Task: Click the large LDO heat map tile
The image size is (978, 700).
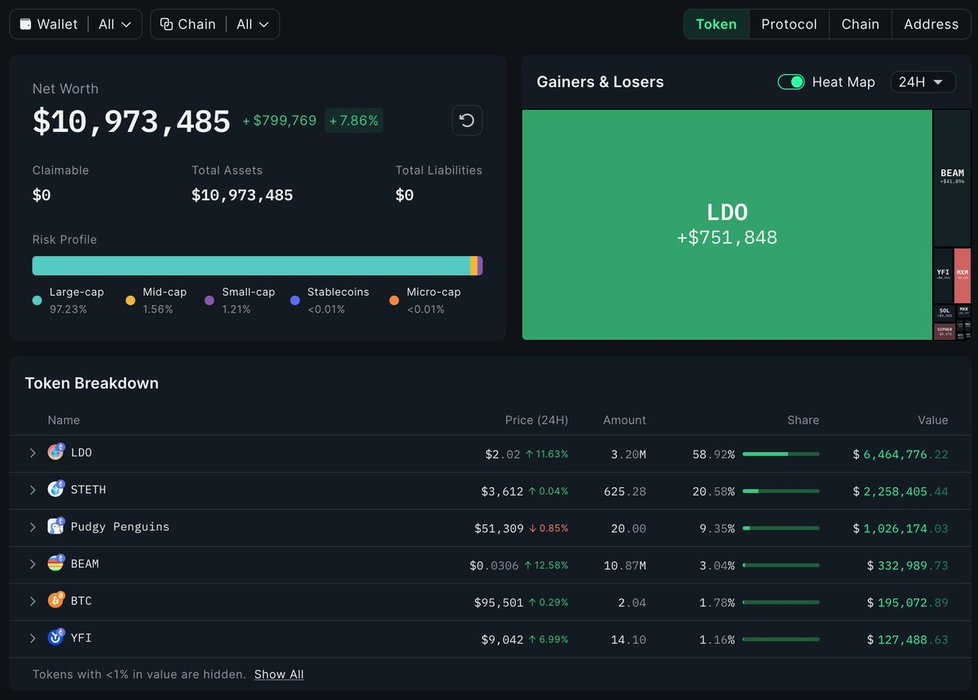Action: pos(727,225)
